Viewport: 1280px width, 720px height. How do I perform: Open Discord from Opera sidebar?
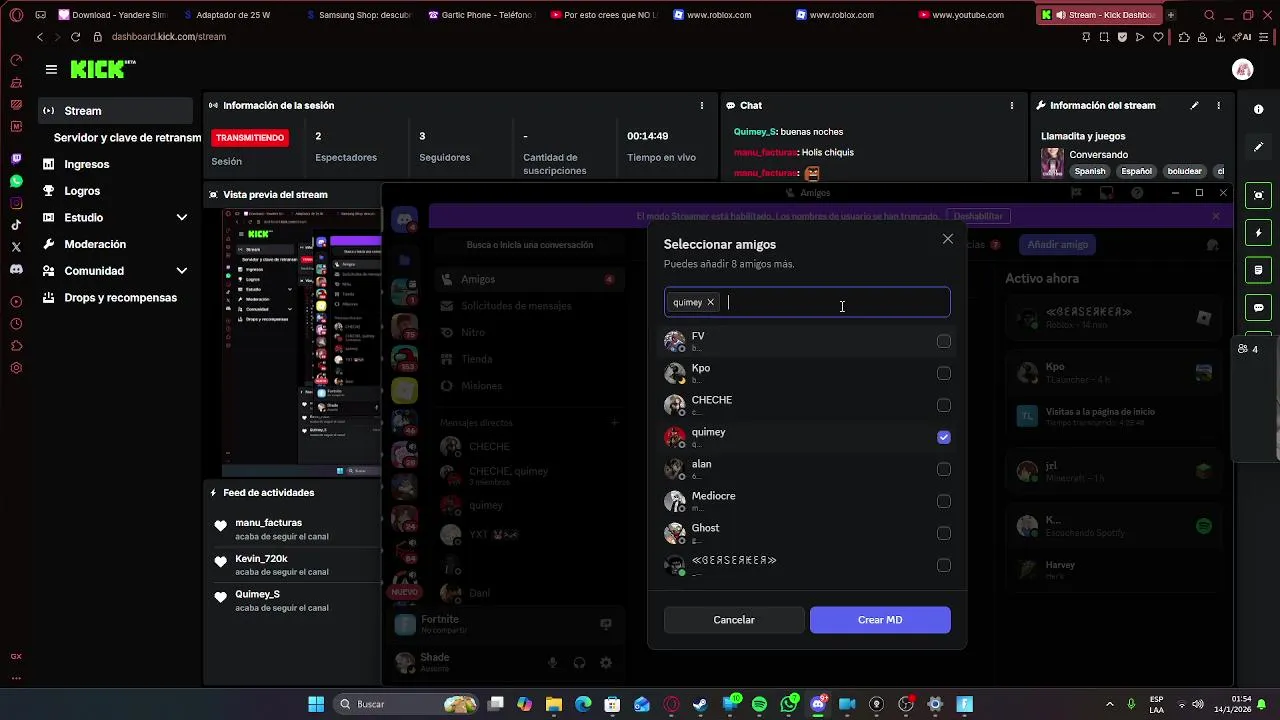pyautogui.click(x=16, y=269)
